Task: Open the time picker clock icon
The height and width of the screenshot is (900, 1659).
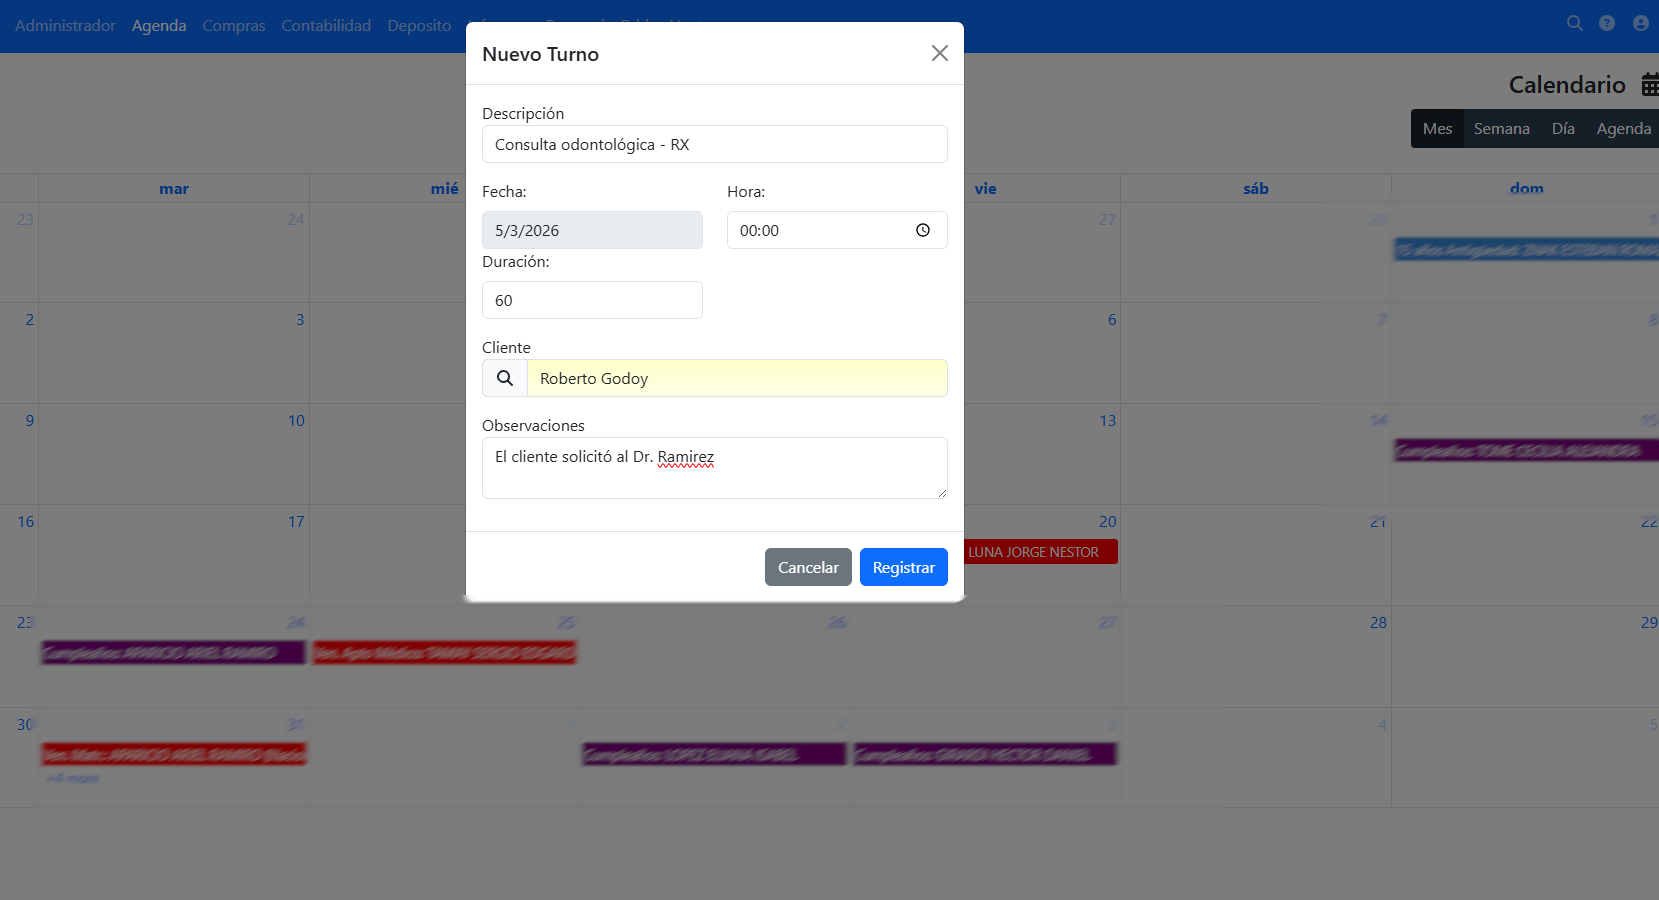Action: point(922,230)
